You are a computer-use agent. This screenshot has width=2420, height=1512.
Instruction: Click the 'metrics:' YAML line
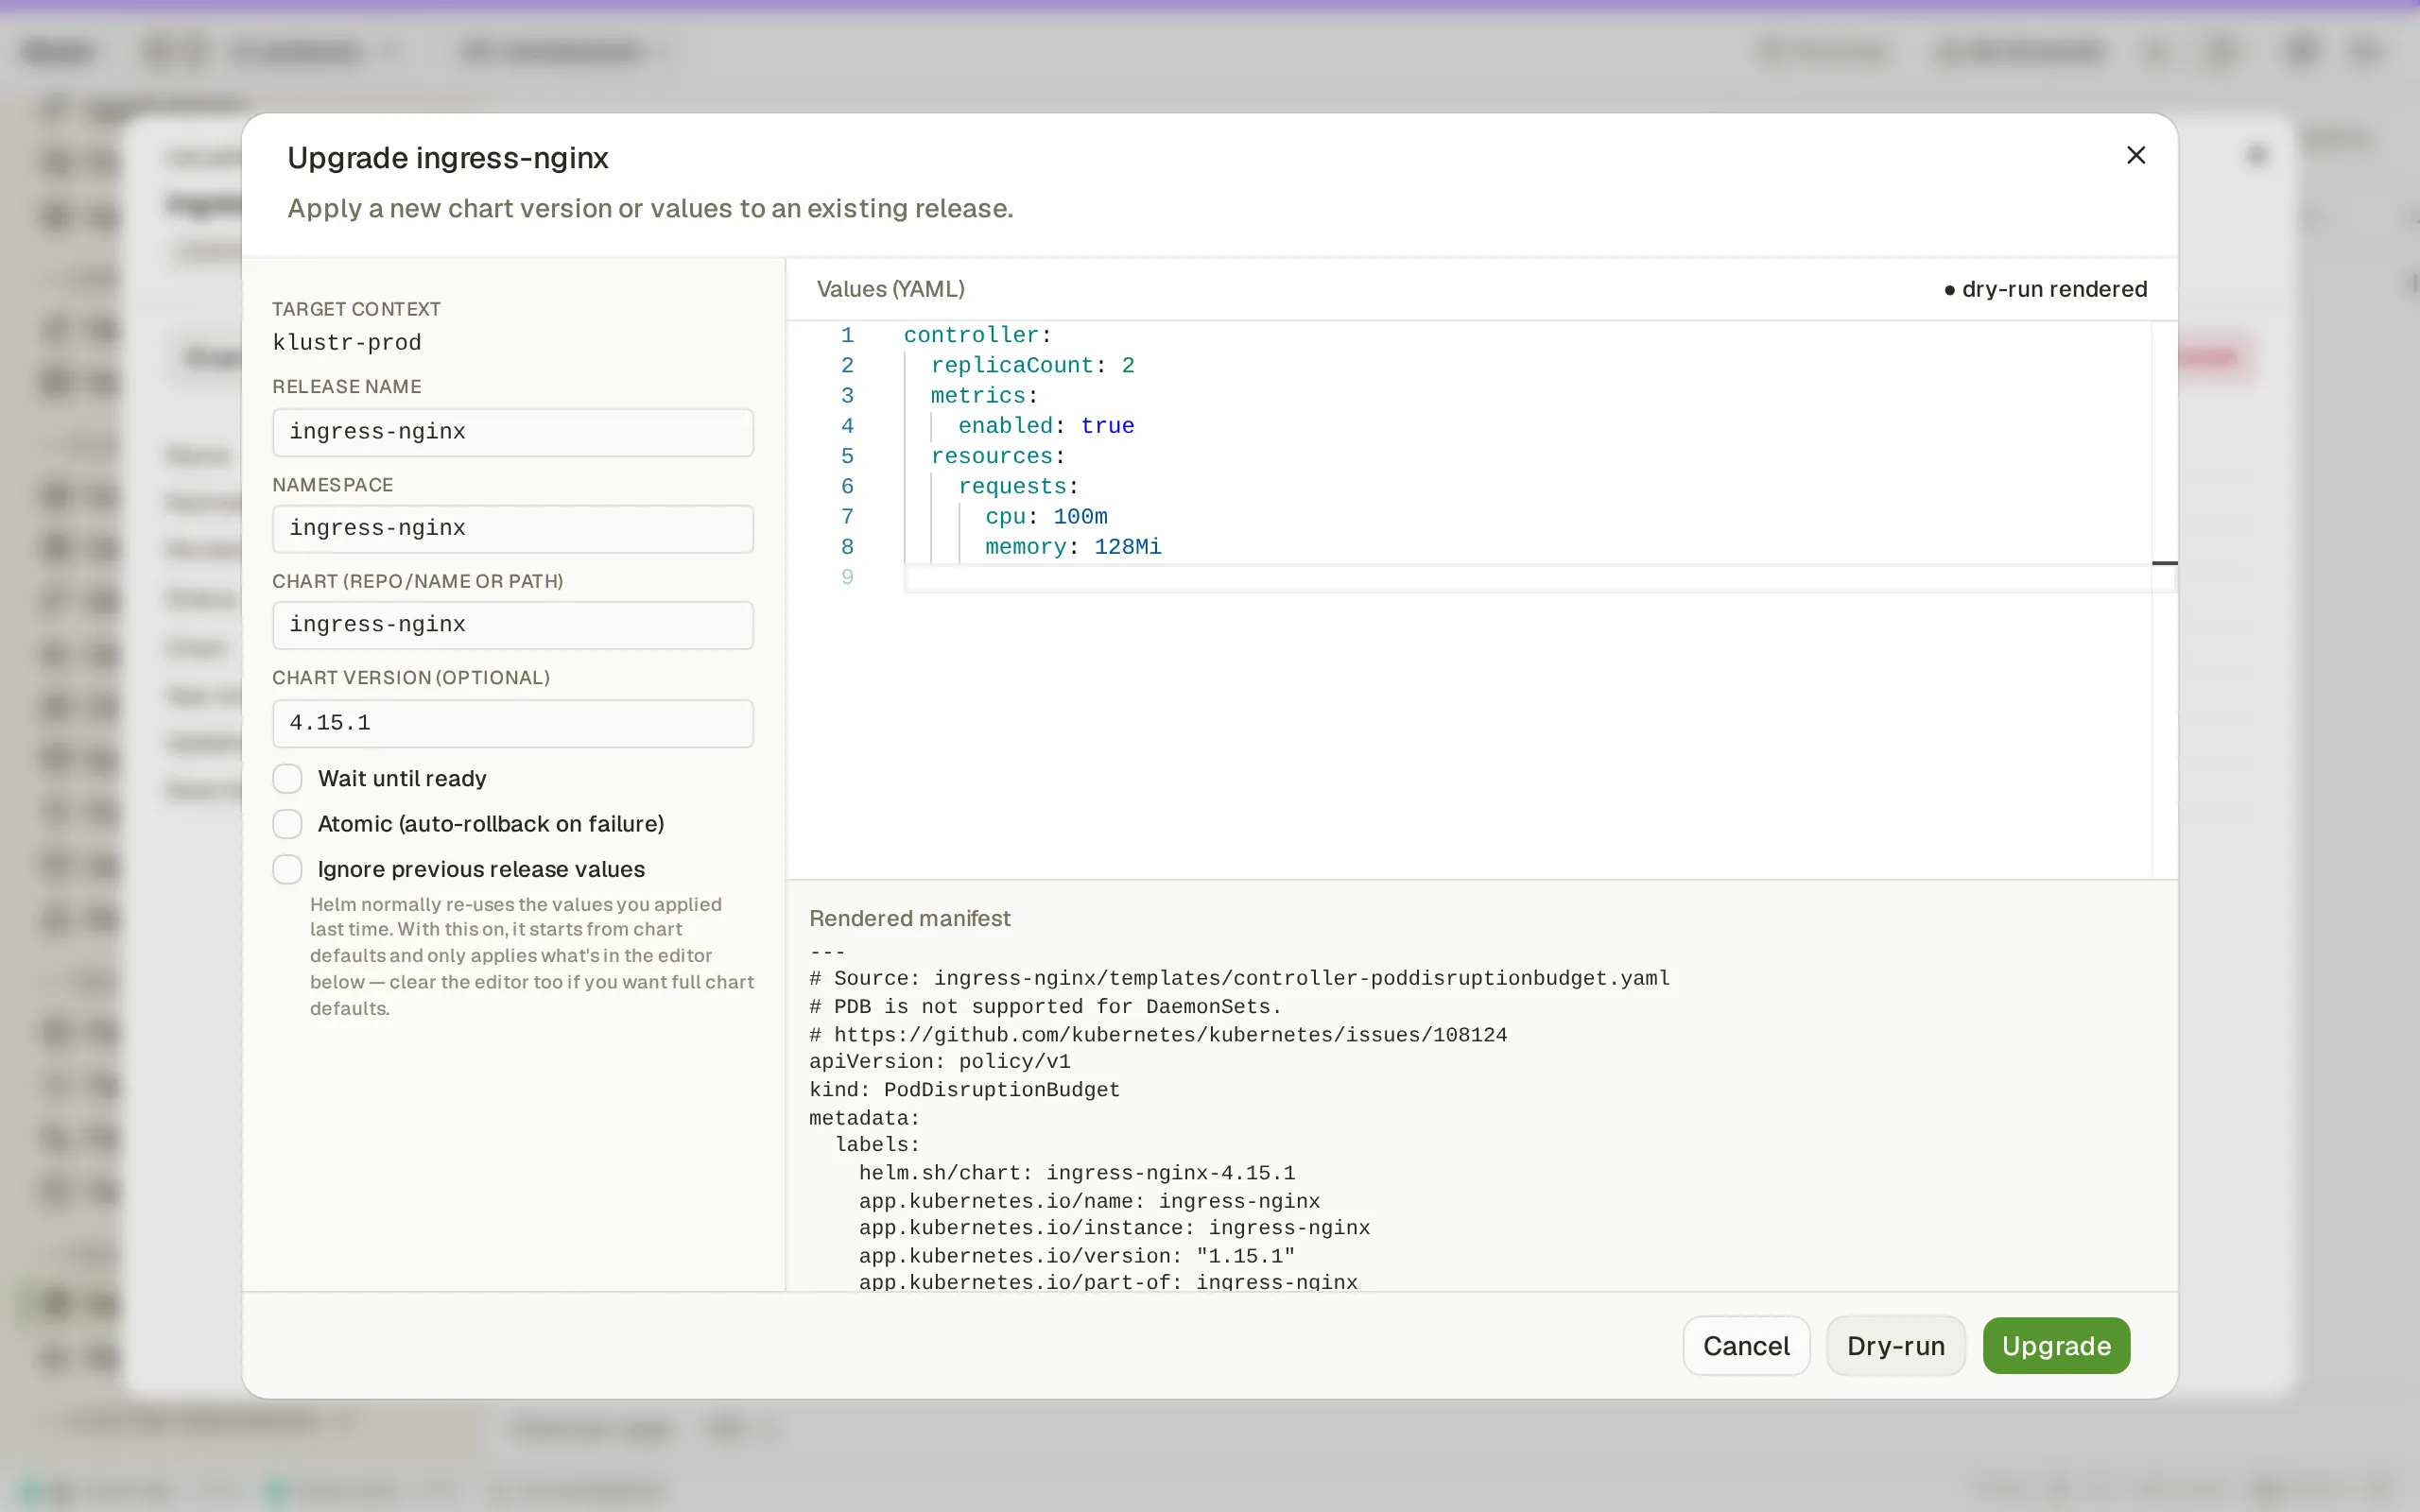(984, 396)
